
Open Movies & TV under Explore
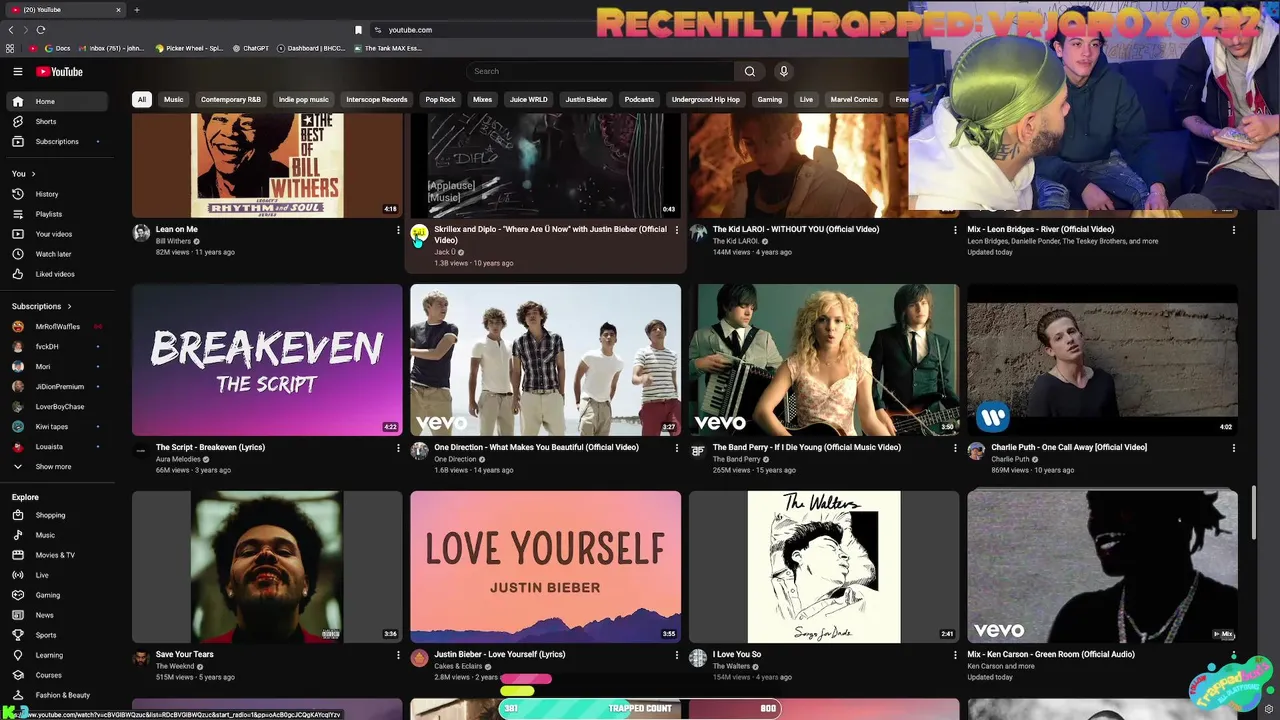(x=56, y=555)
